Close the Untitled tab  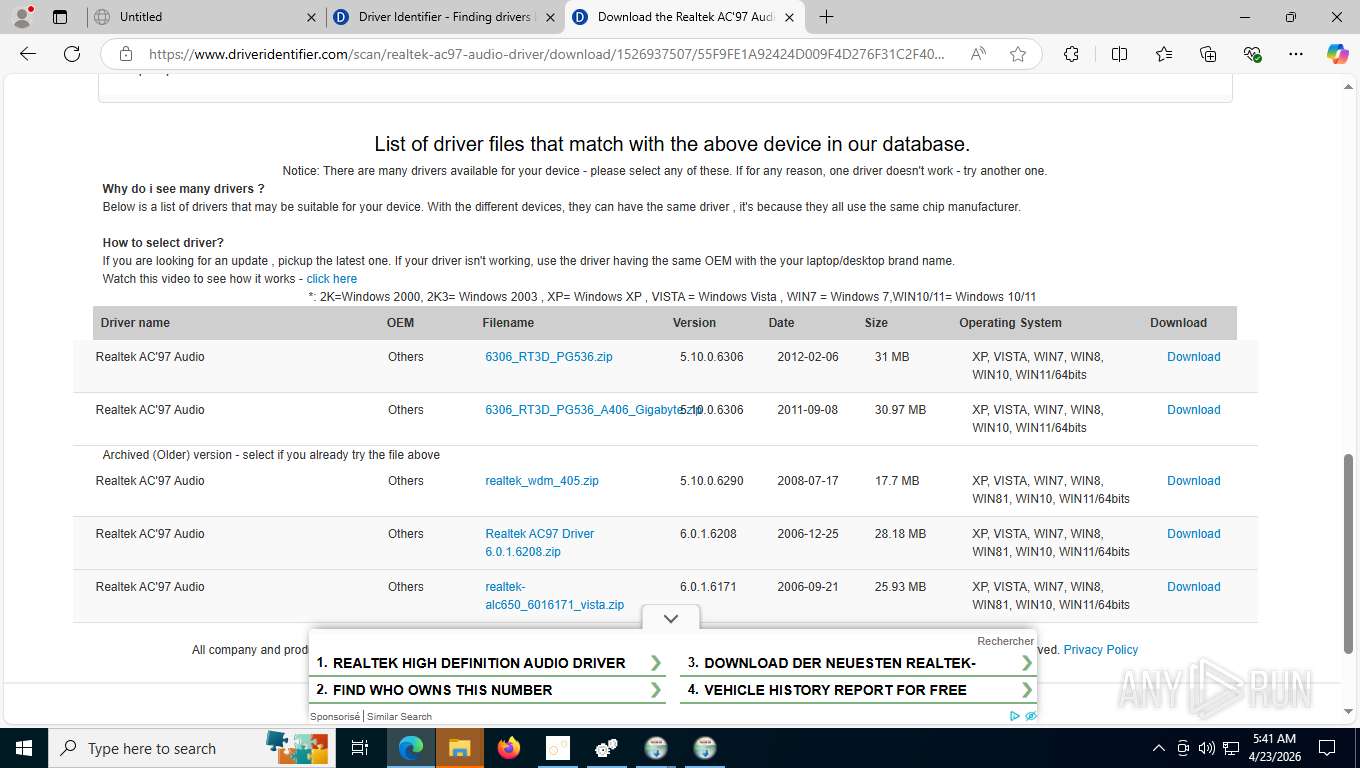point(311,17)
